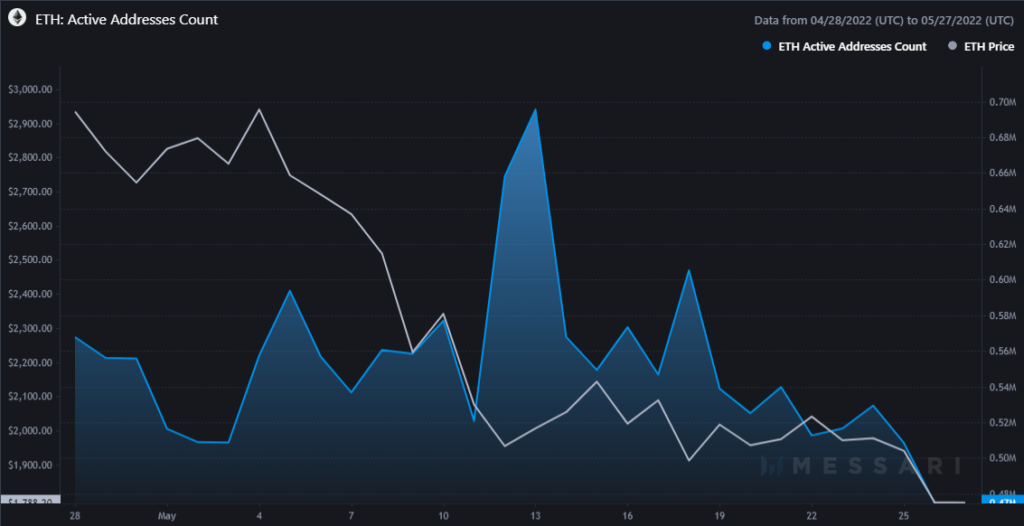
Task: Toggle the ETH Price series label
Action: [988, 46]
